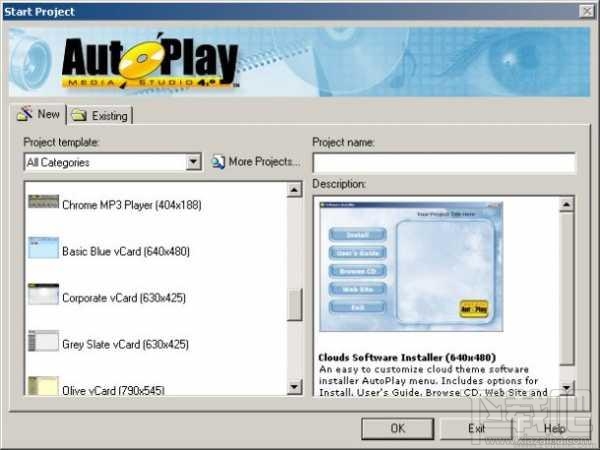Switch to the Existing tab
Screen dimensions: 600x450
(x=99, y=115)
